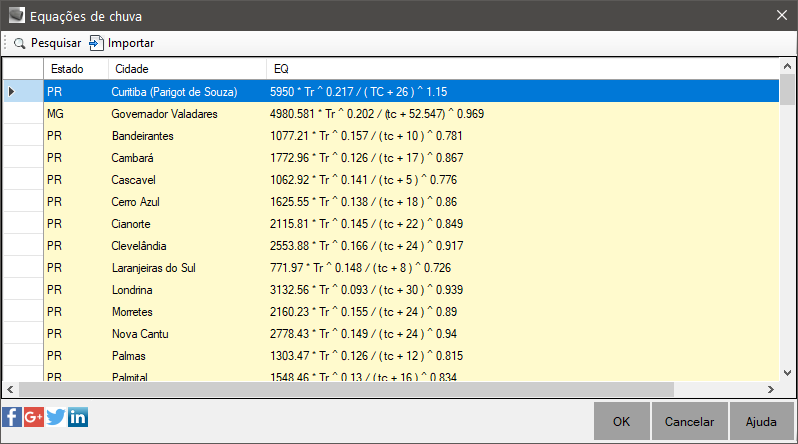The height and width of the screenshot is (444, 798).
Task: Click the horizontal scrollbar left arrow
Action: click(10, 390)
